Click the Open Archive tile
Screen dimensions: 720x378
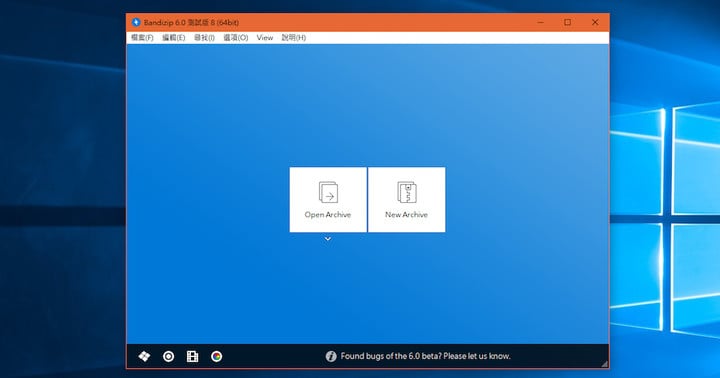tap(328, 200)
